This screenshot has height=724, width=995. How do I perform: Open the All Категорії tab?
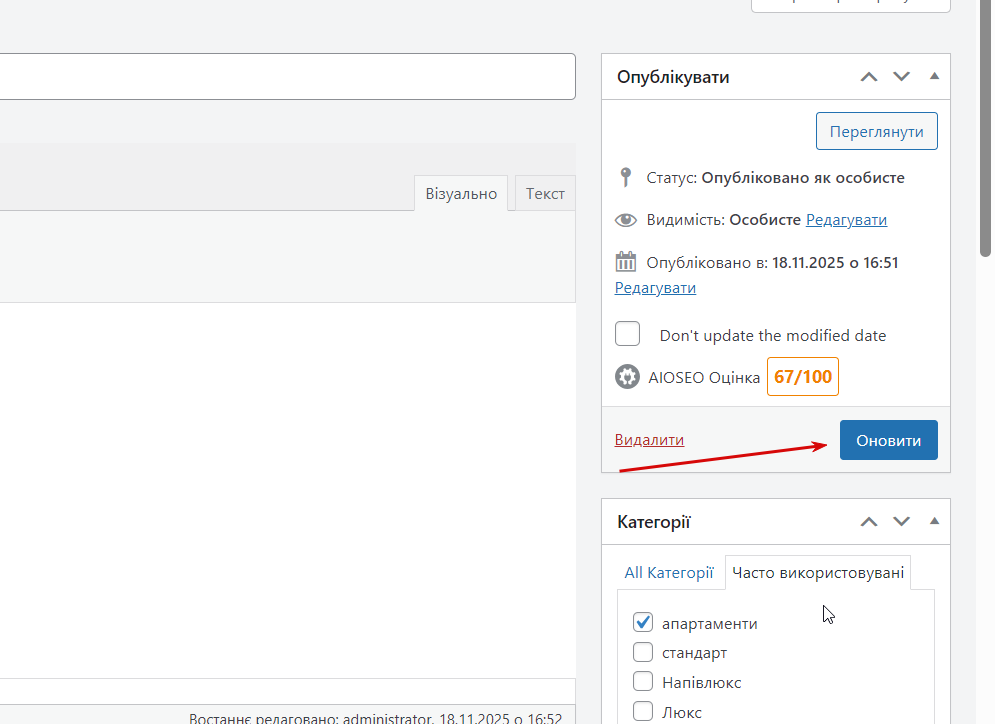(668, 573)
